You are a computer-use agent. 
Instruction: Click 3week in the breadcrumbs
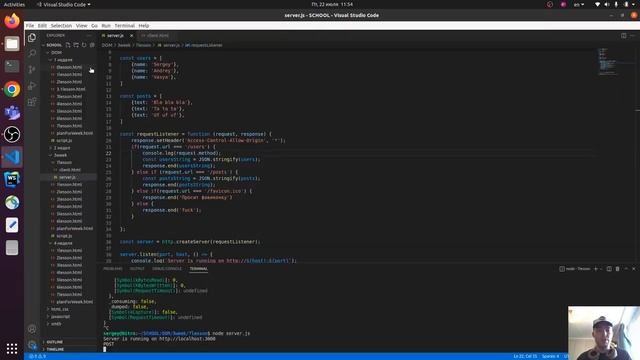[124, 45]
